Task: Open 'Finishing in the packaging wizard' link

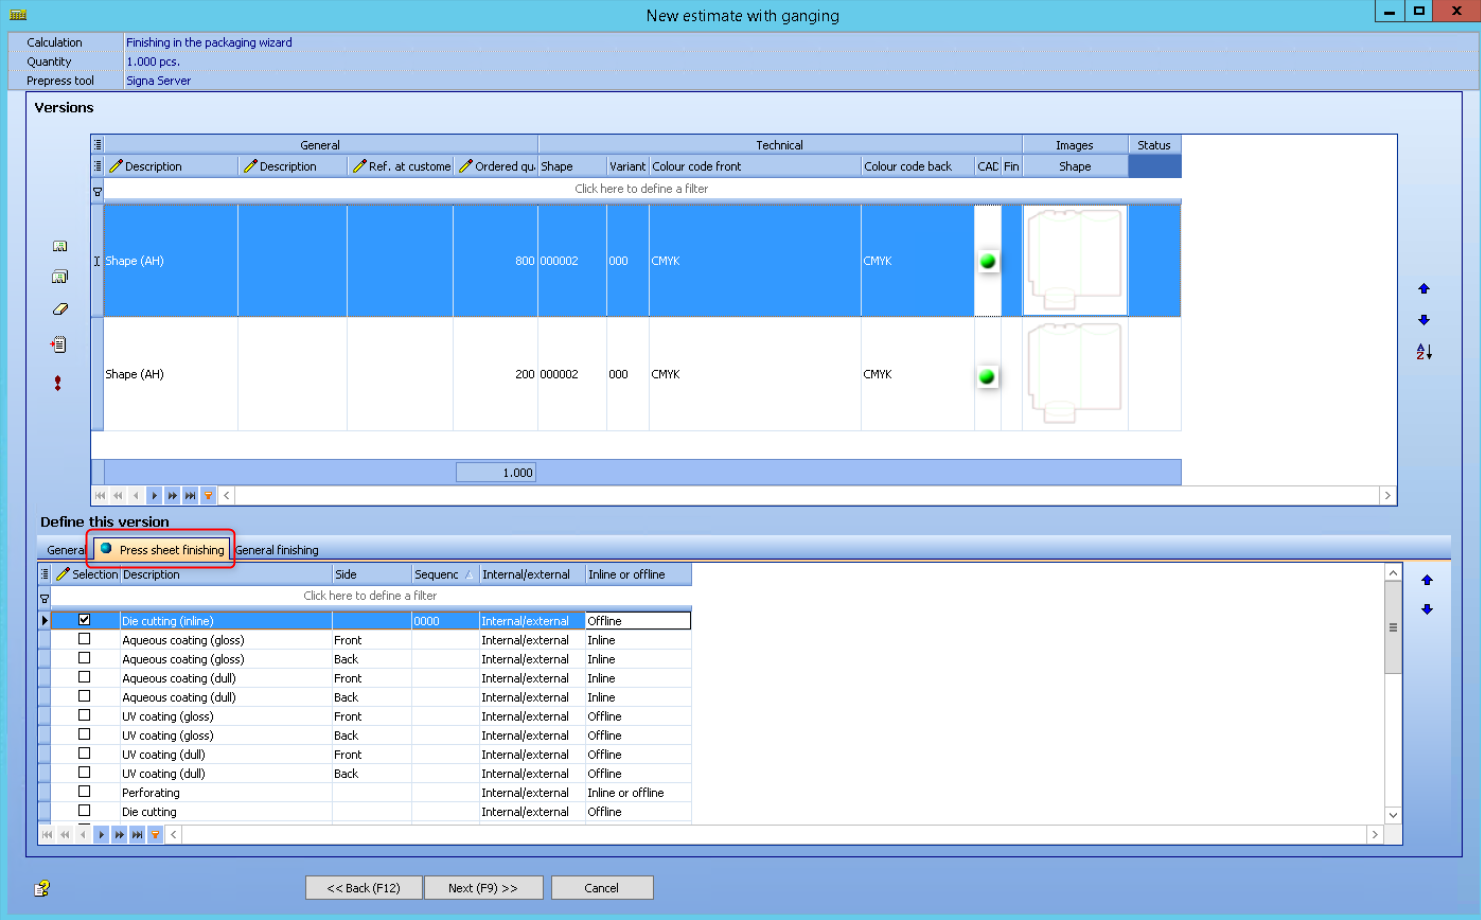Action: pos(209,43)
